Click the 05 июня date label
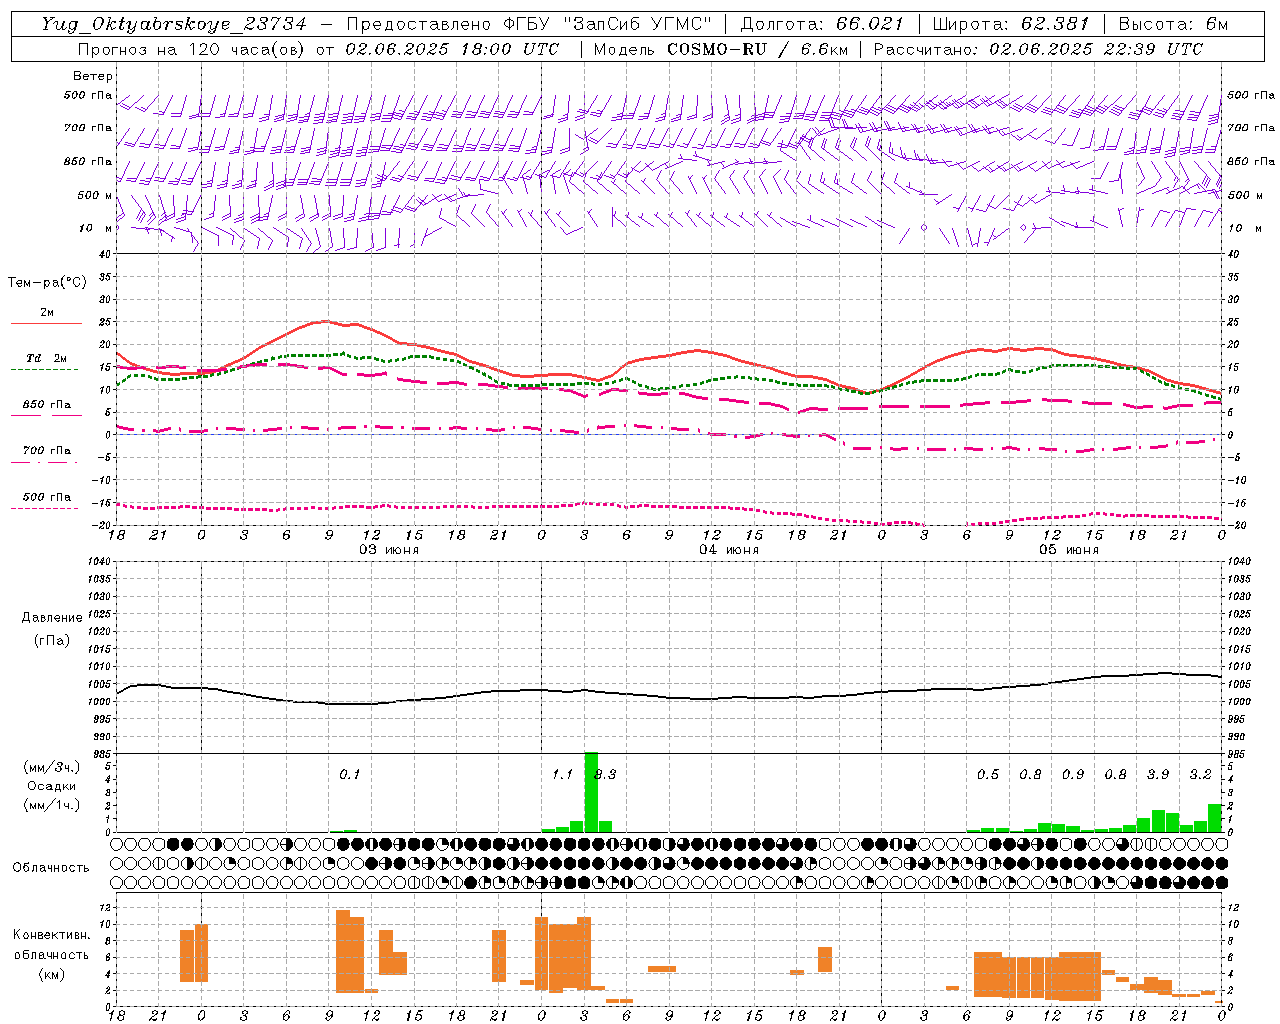1280x1024 pixels. coord(1069,550)
